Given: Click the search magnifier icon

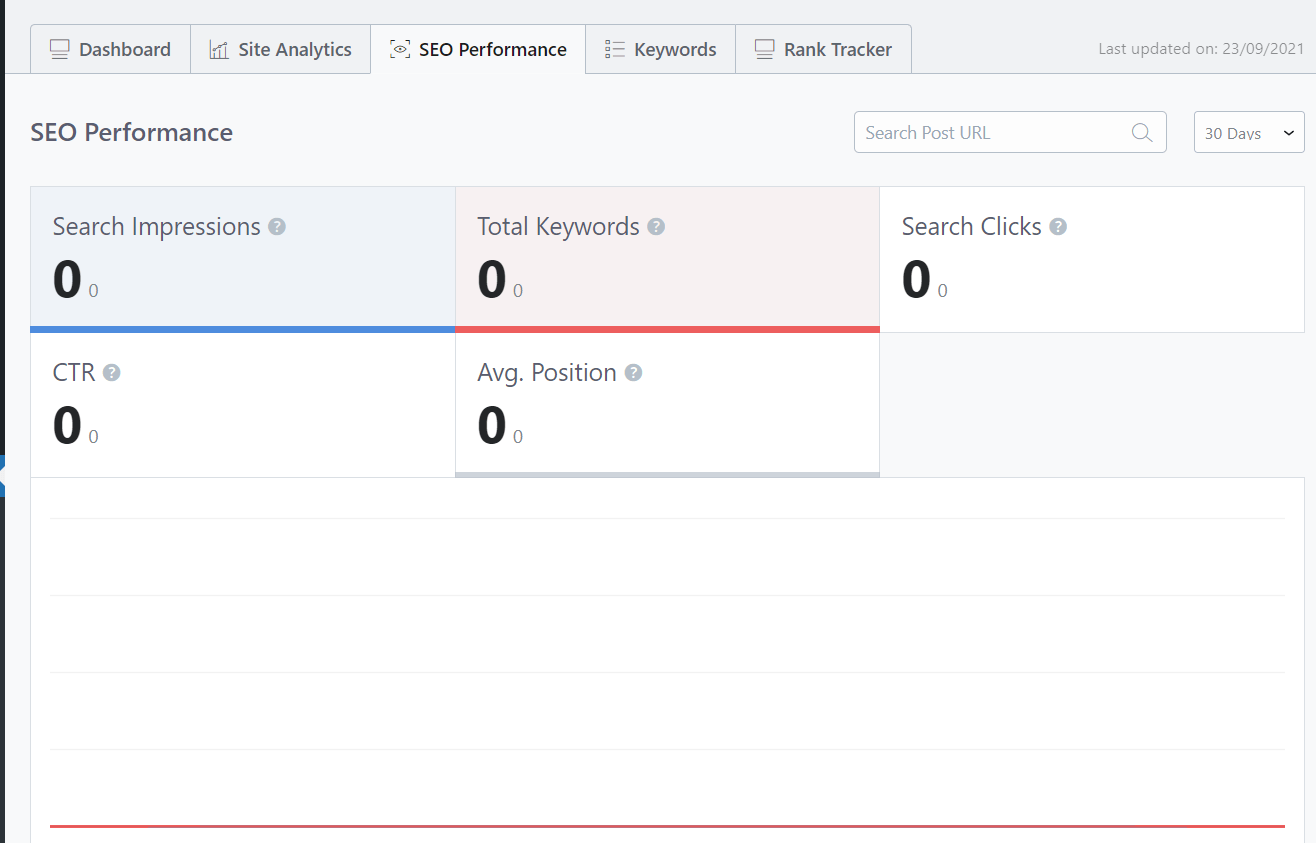Looking at the screenshot, I should 1142,132.
